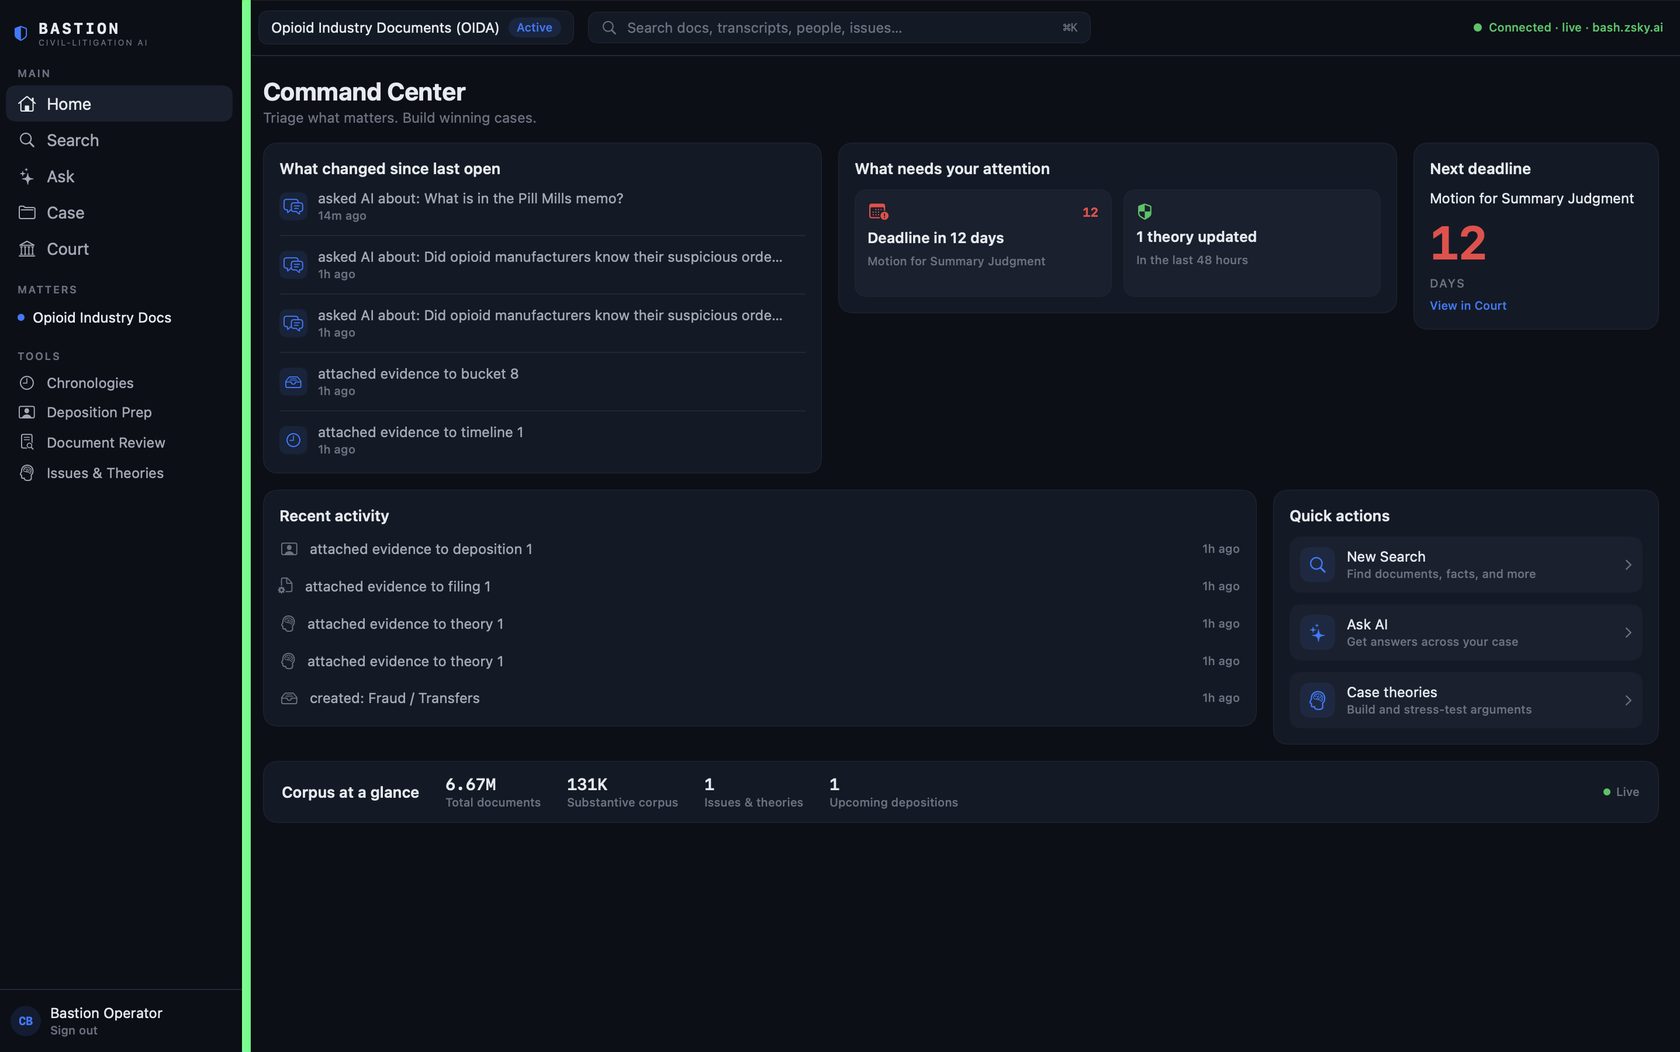Click the Bastion Operator user name
Image resolution: width=1680 pixels, height=1052 pixels.
(106, 1013)
